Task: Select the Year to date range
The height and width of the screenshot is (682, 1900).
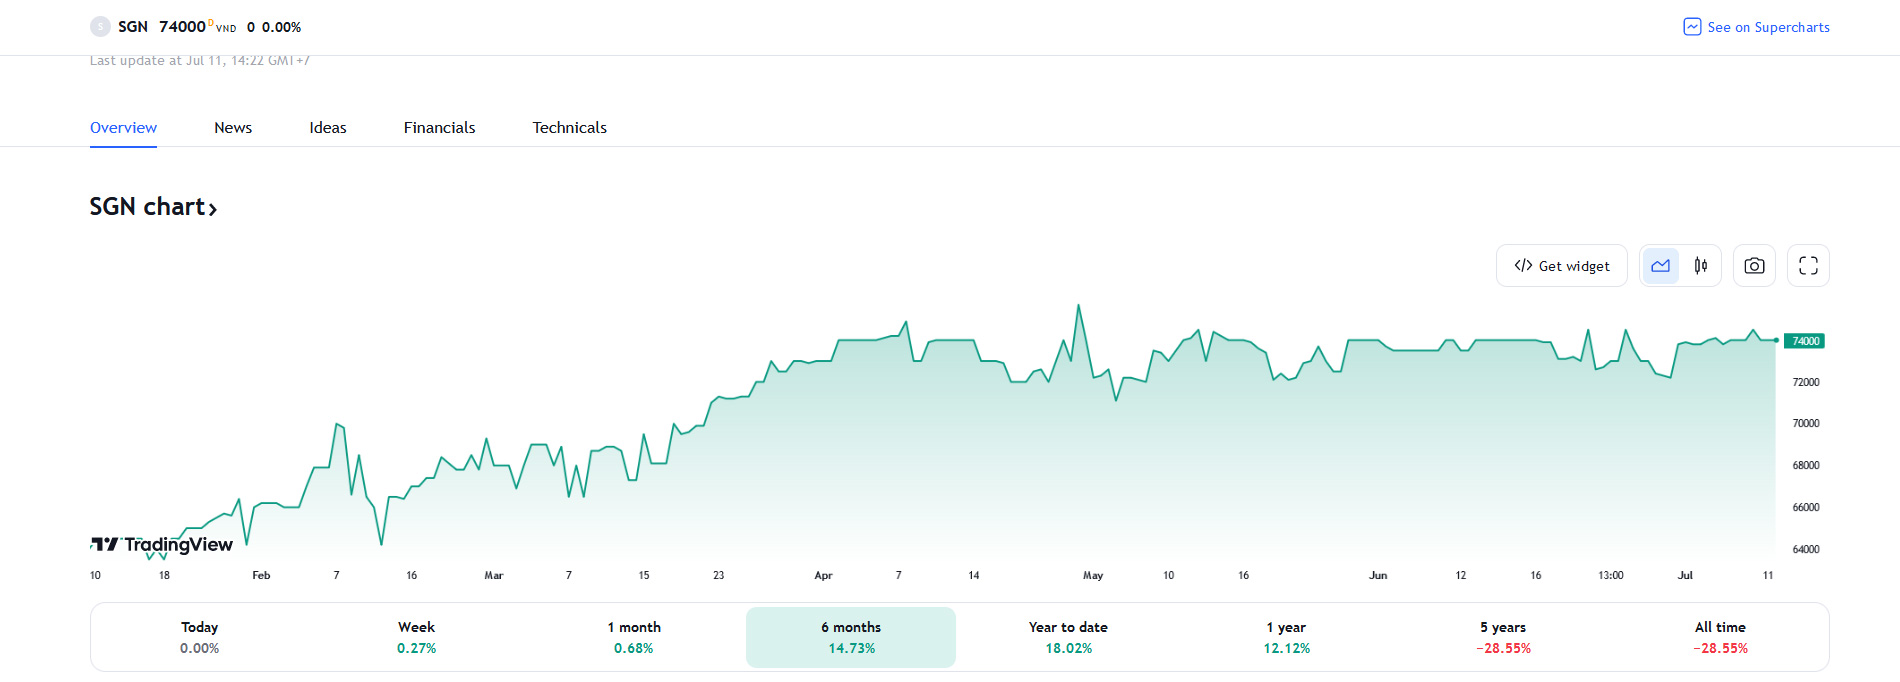Action: [1068, 637]
